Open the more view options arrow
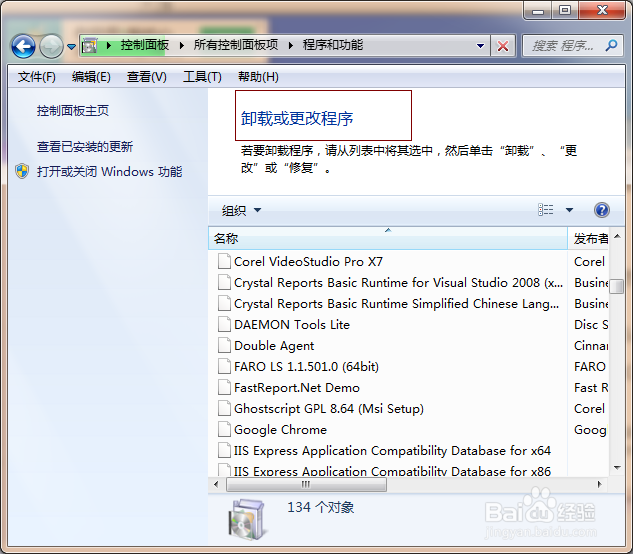 click(569, 210)
